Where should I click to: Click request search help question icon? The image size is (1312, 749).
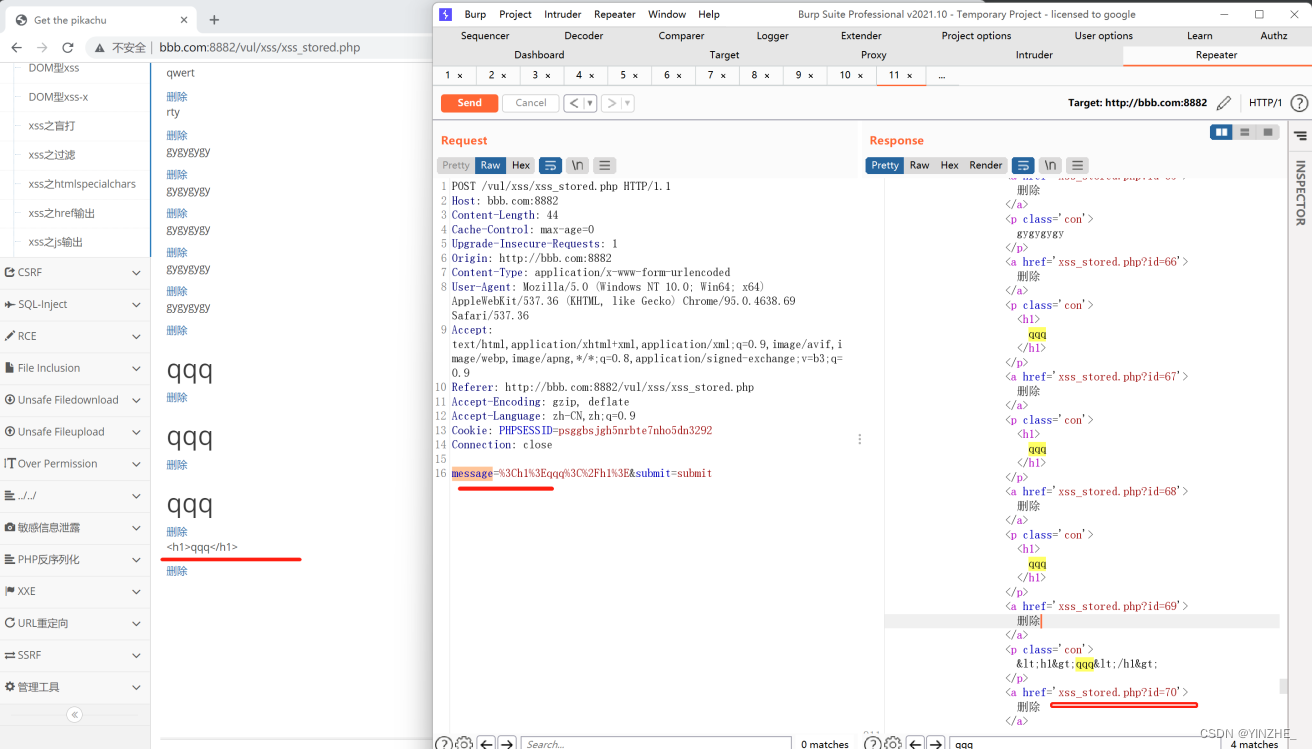coord(443,743)
